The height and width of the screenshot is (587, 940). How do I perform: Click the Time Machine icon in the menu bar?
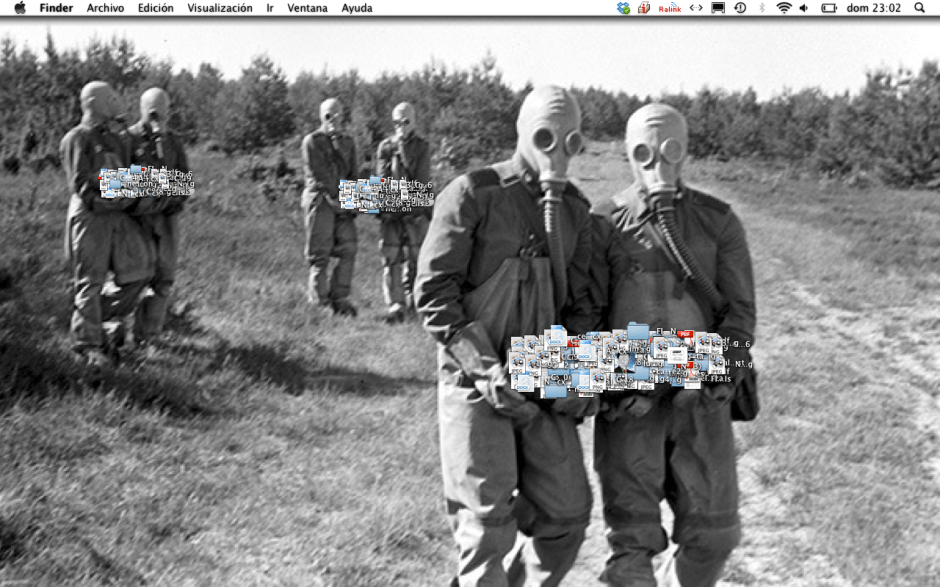[740, 7]
